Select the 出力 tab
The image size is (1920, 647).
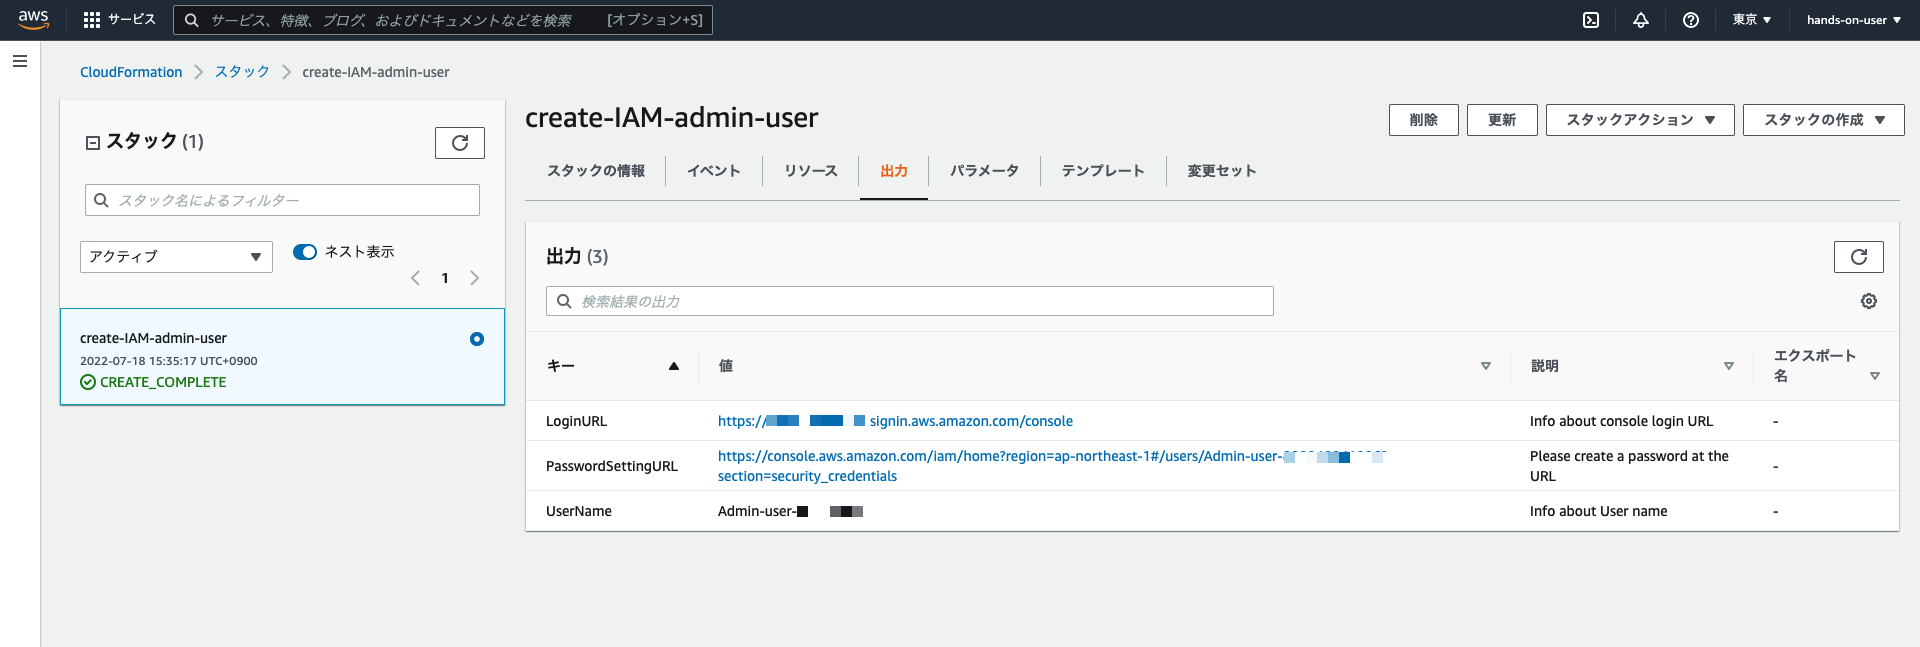tap(894, 171)
